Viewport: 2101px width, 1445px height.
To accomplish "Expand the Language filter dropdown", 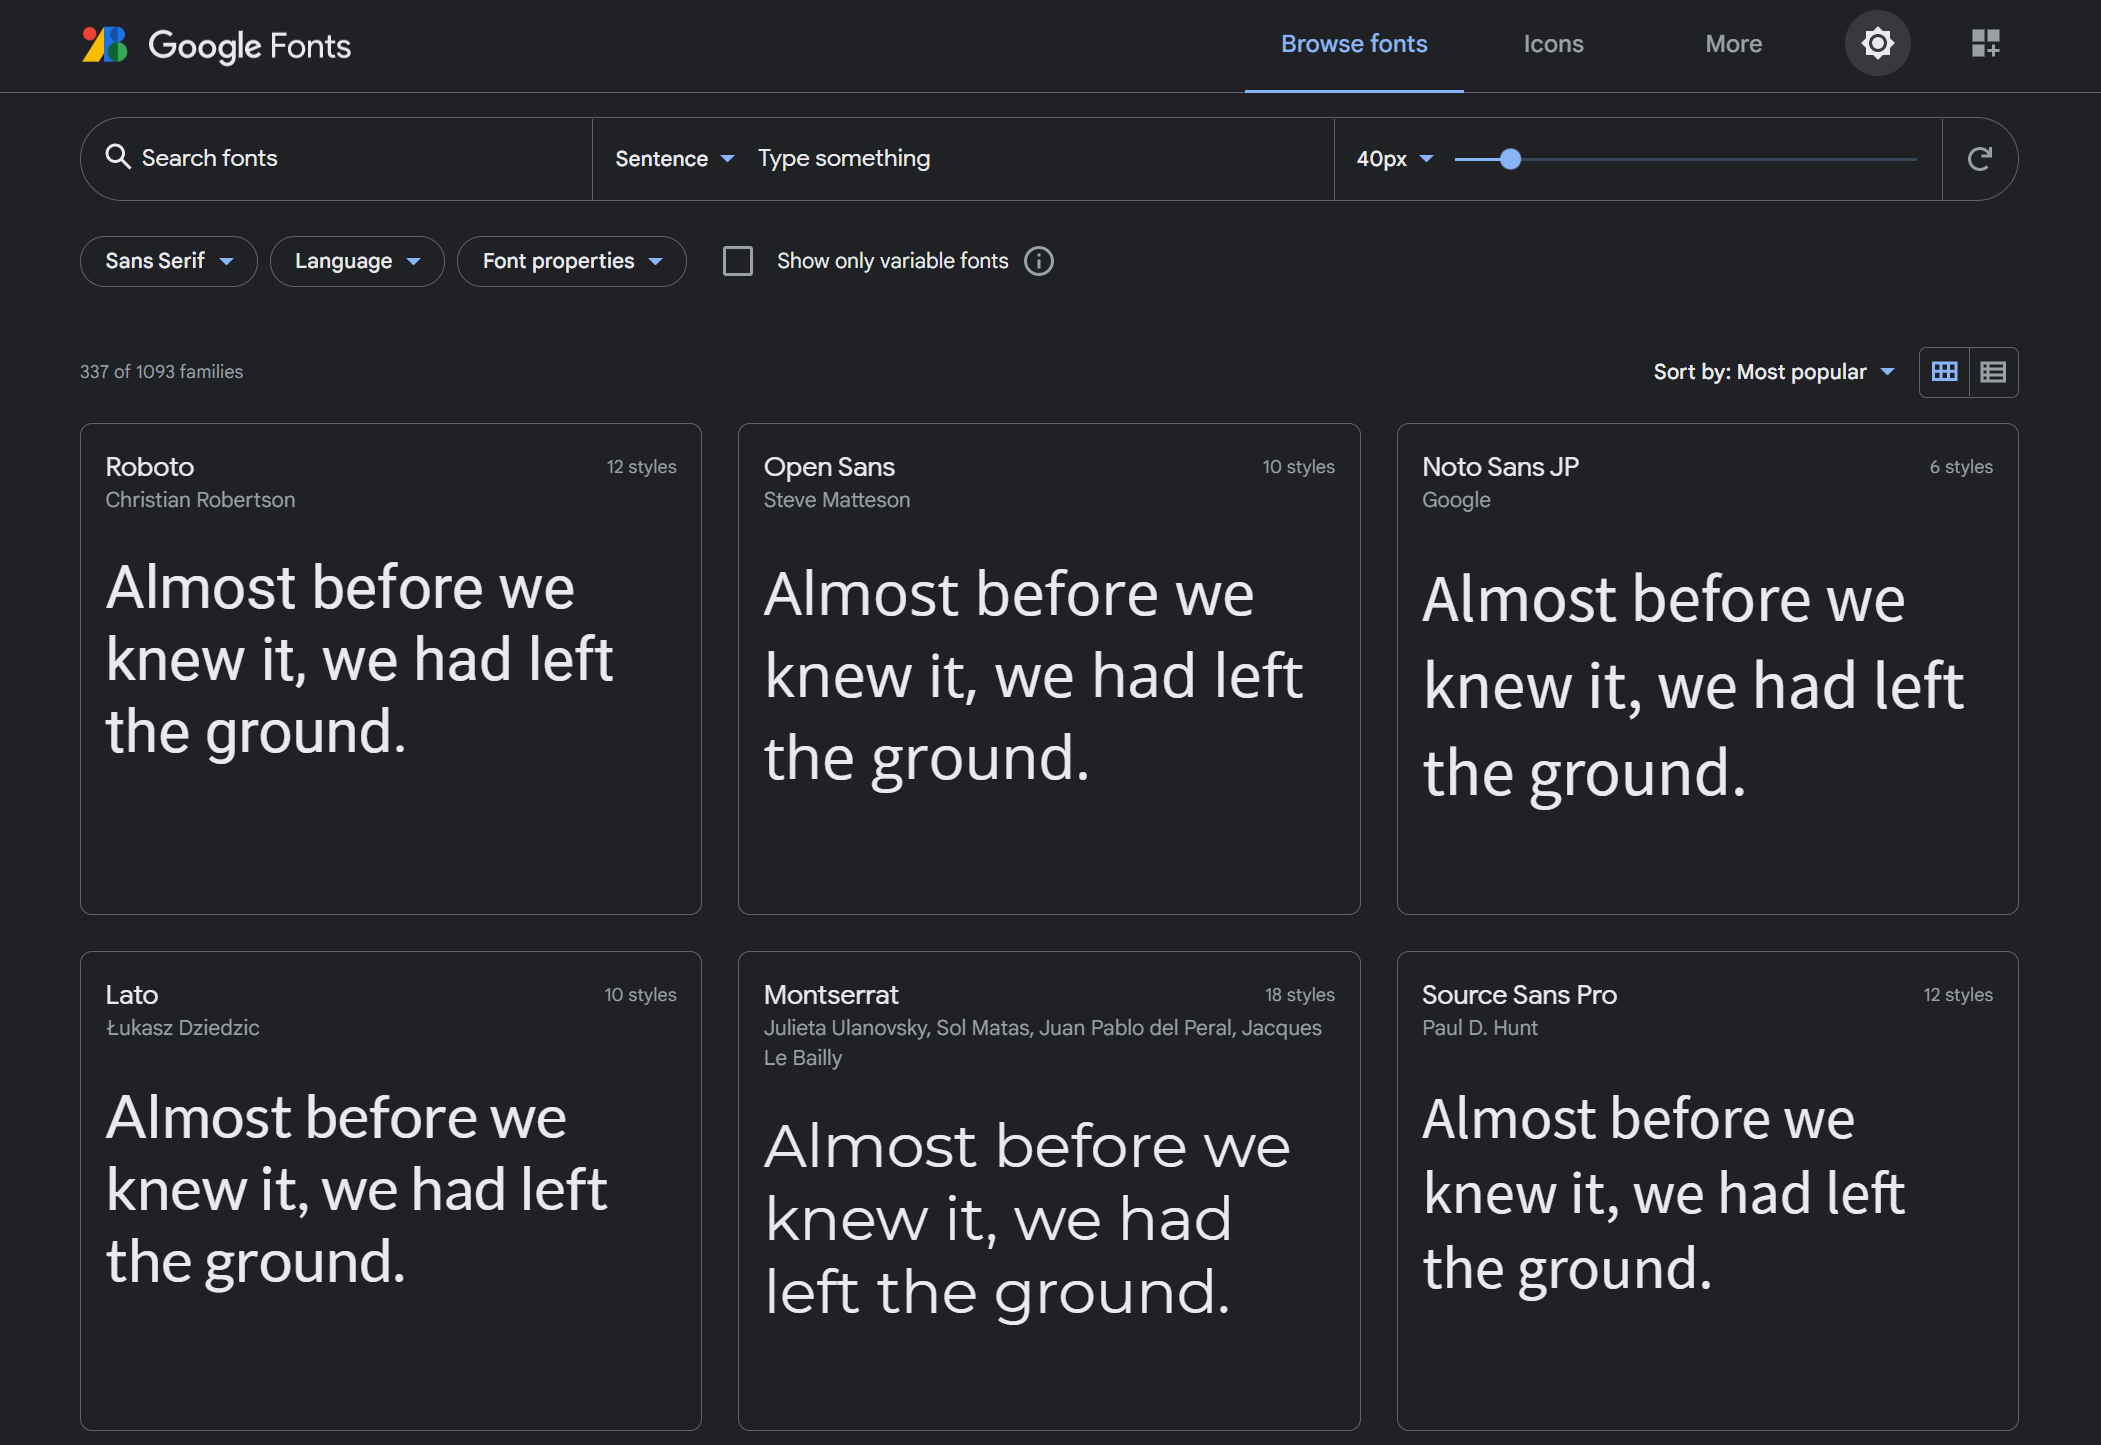I will tap(357, 261).
